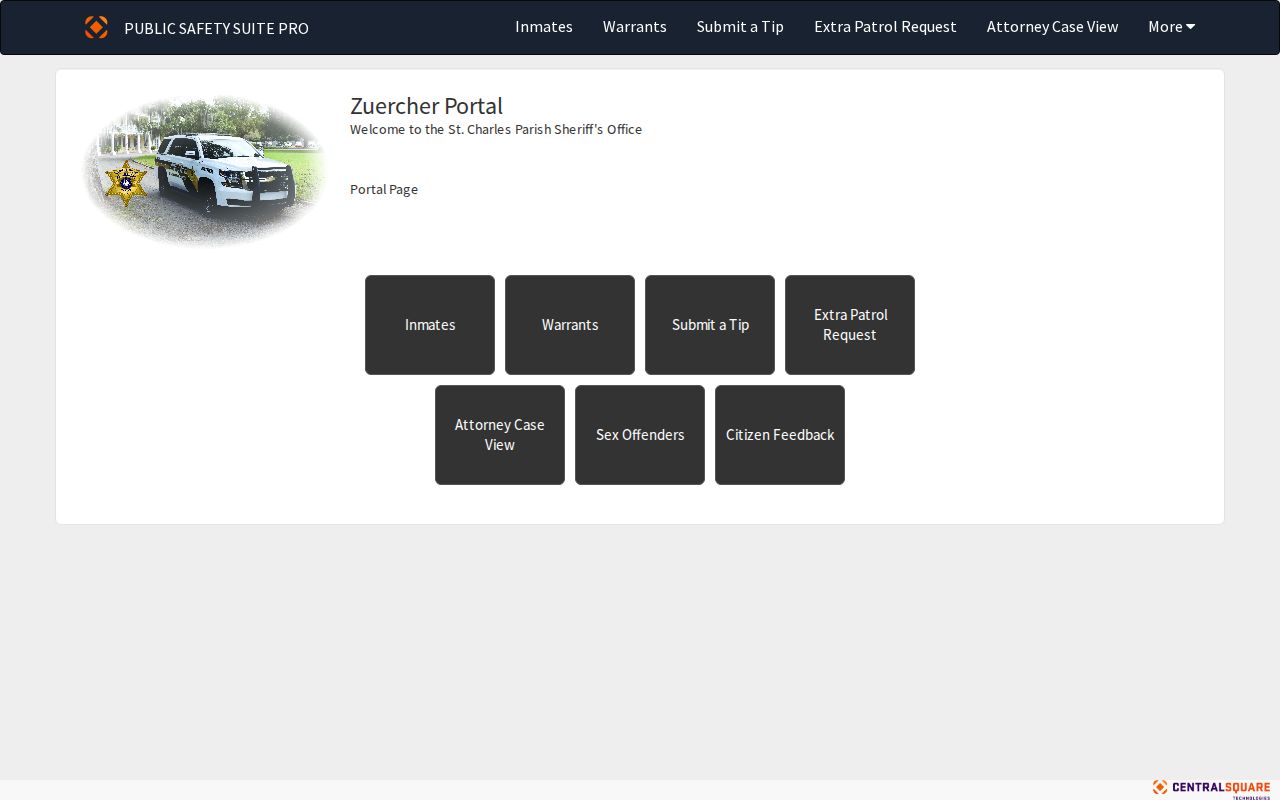The image size is (1280, 800).
Task: Click the welcome to St. Charles Parish text
Action: pyautogui.click(x=496, y=130)
